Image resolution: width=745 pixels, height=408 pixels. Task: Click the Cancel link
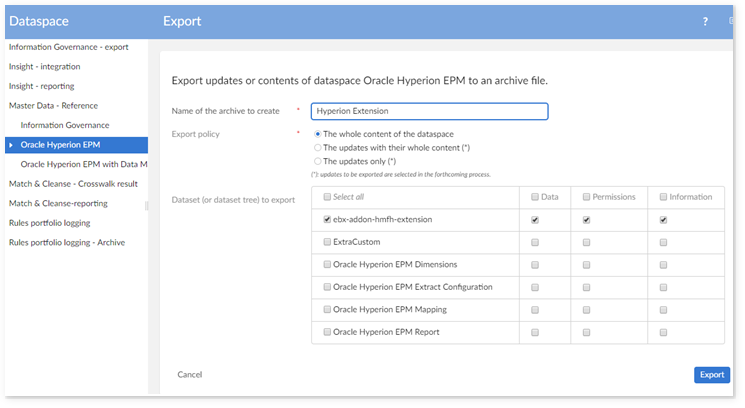point(190,375)
